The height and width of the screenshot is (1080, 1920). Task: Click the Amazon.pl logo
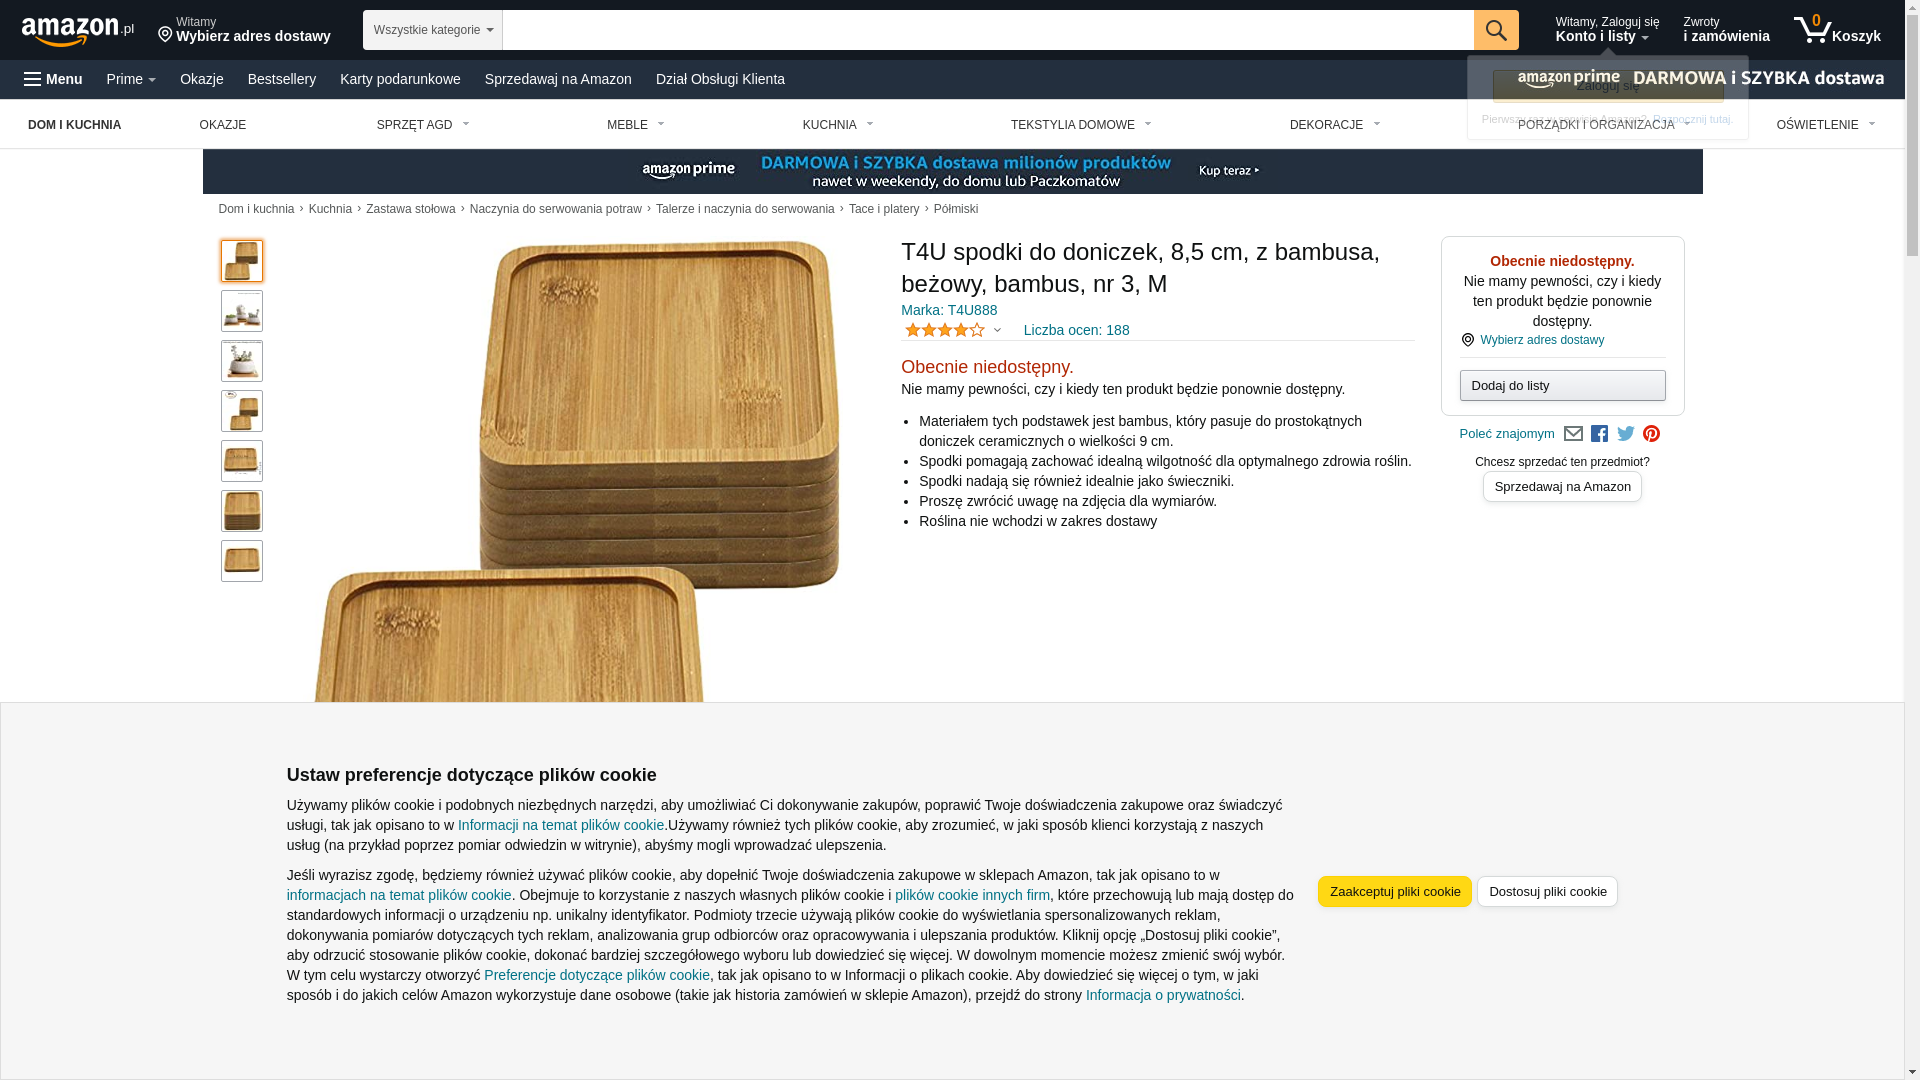click(x=78, y=31)
